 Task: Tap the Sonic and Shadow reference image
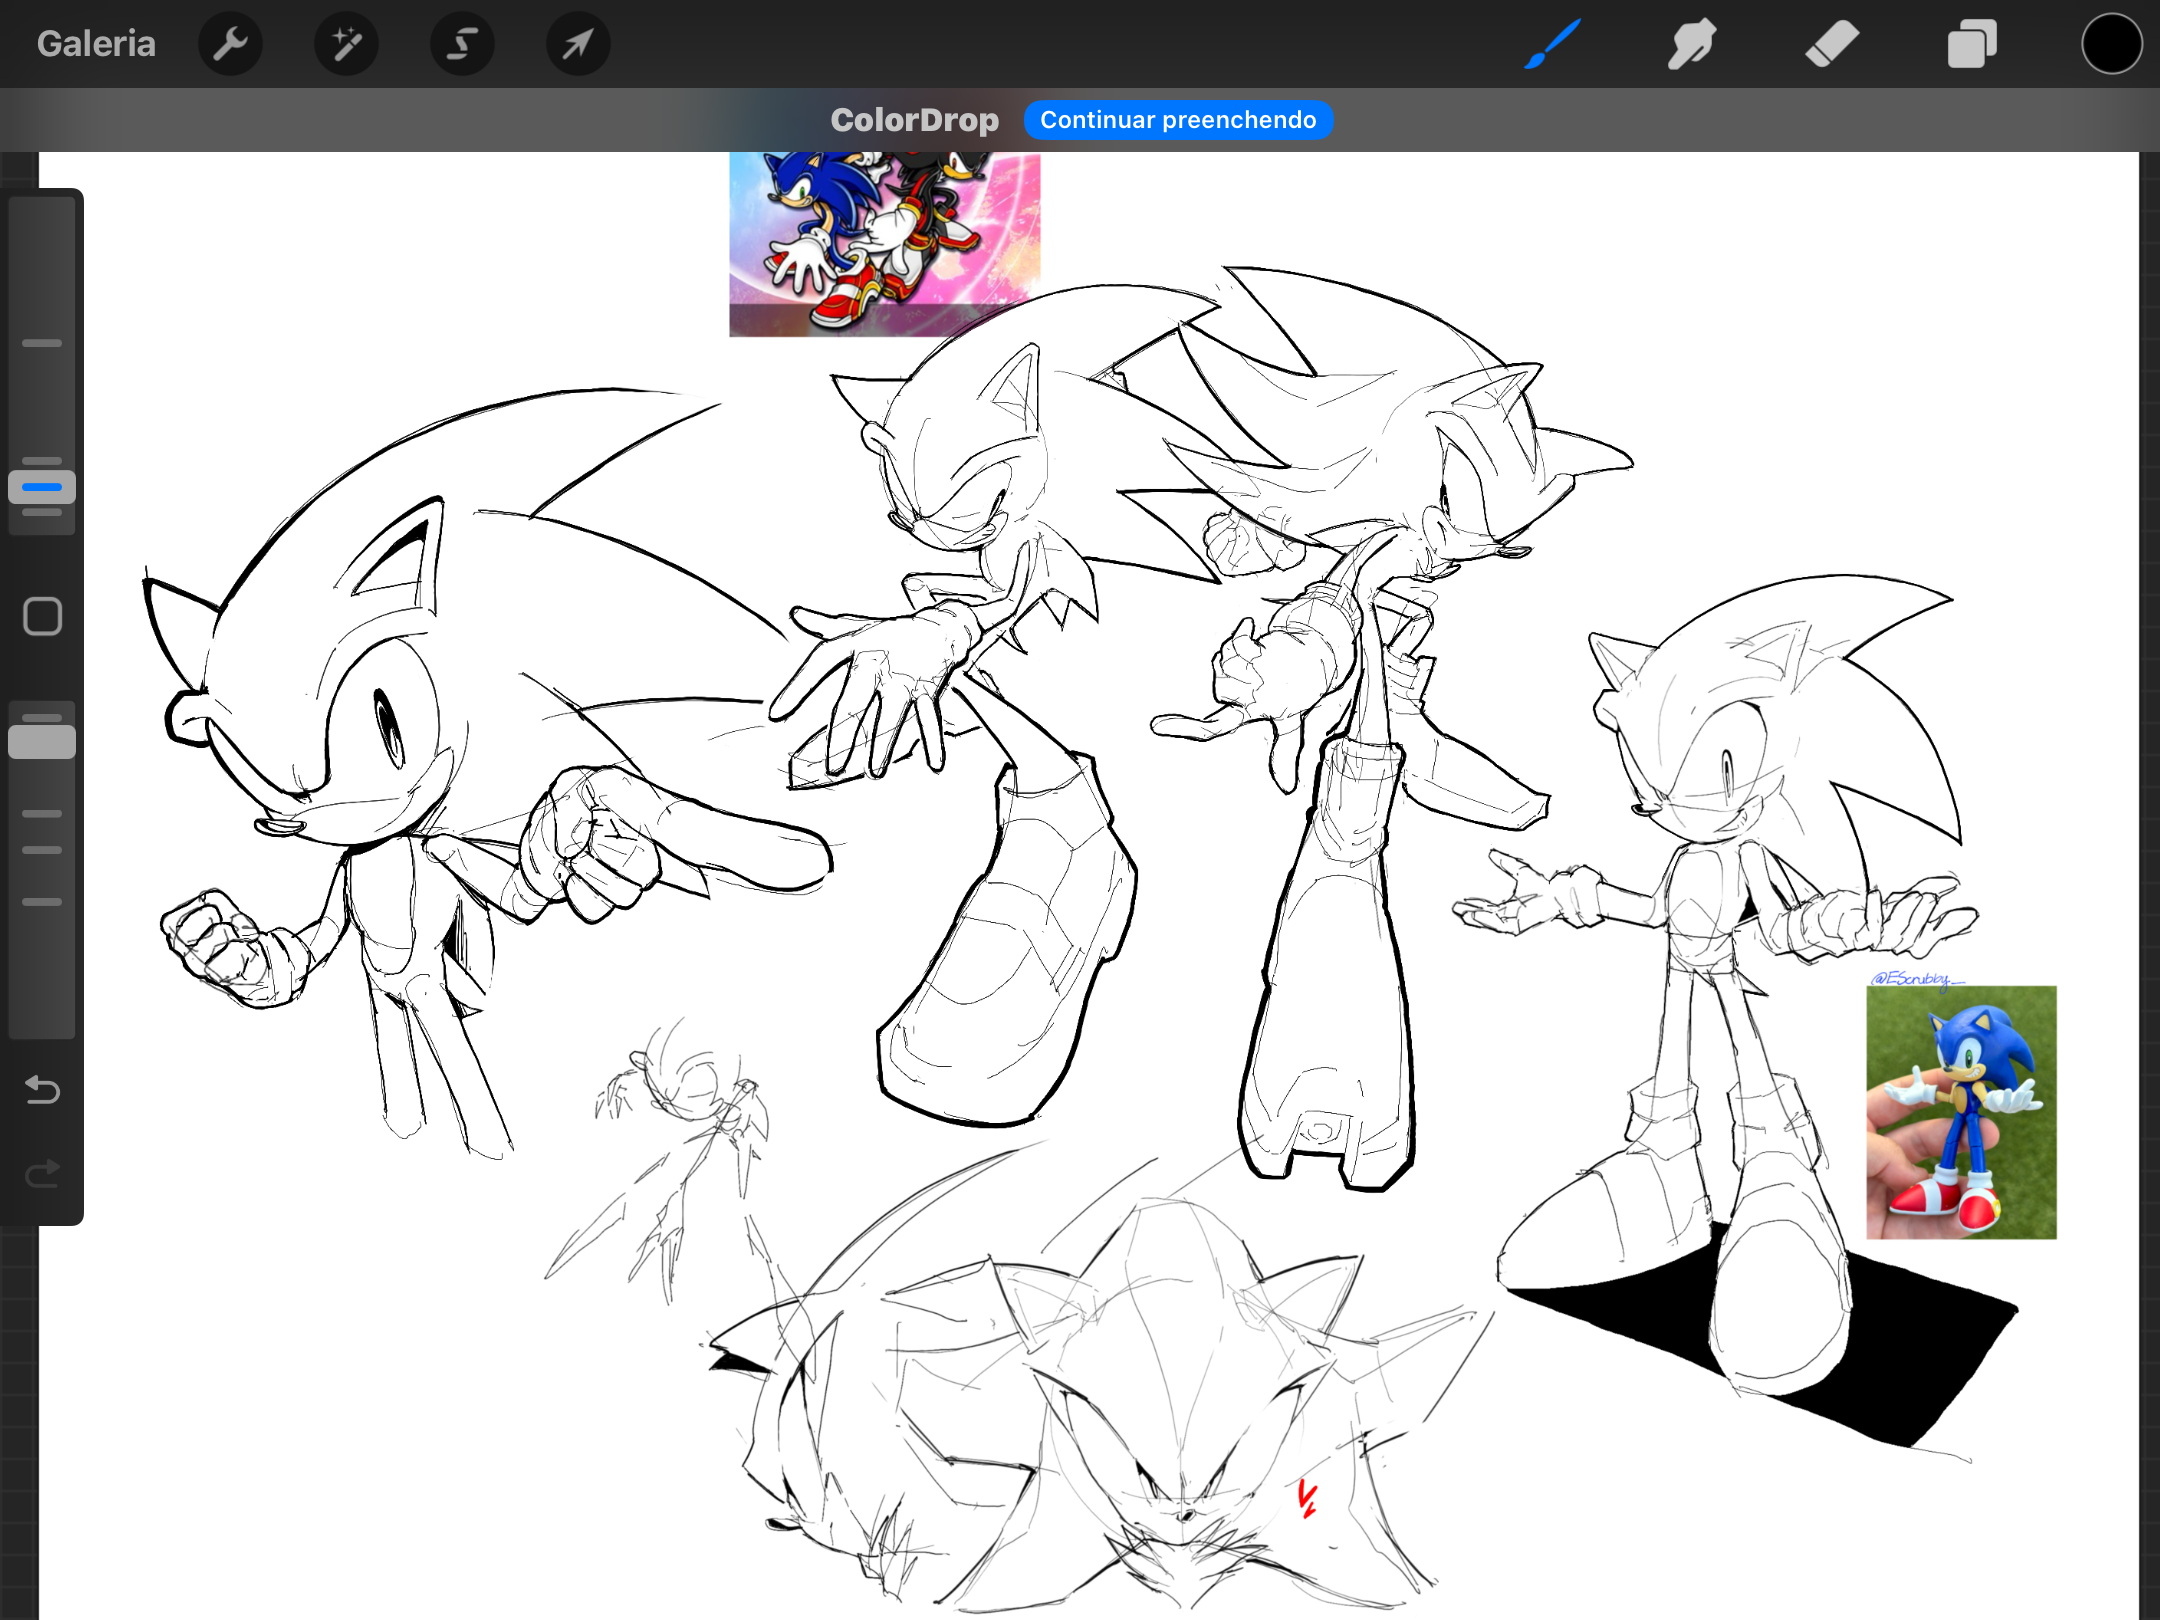(x=884, y=244)
